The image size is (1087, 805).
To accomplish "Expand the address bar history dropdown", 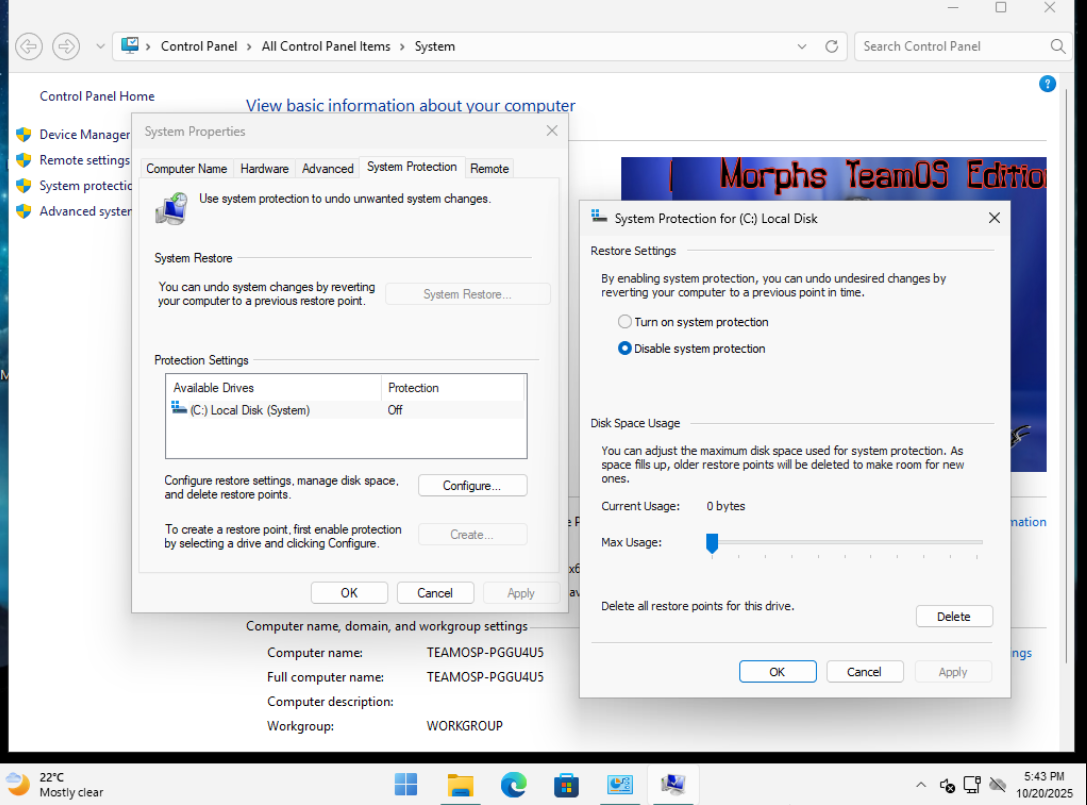I will [802, 46].
